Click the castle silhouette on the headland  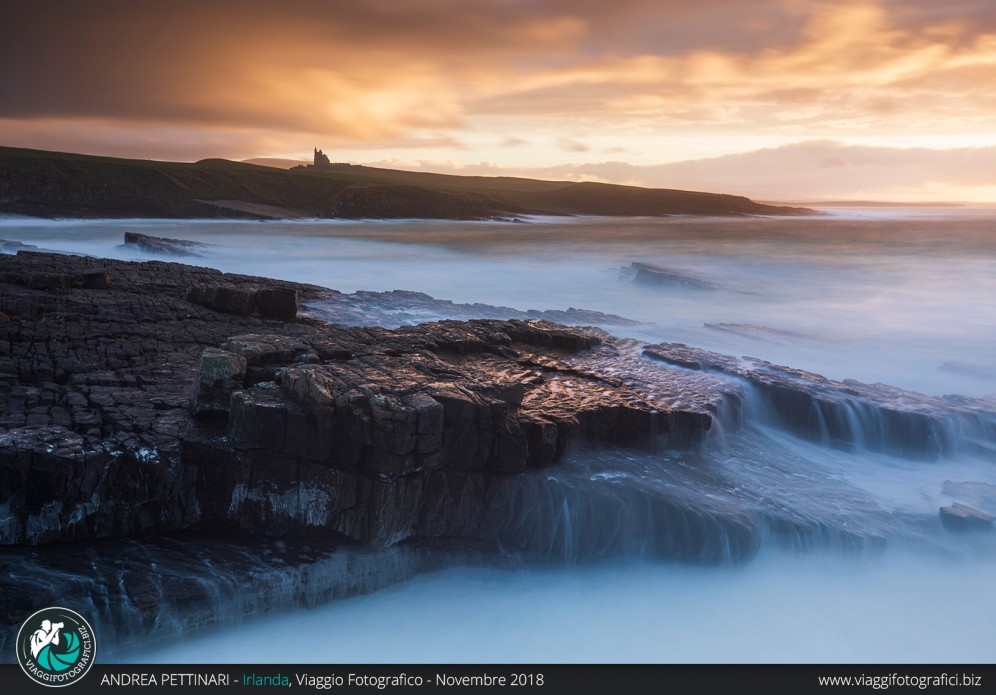coord(321,157)
